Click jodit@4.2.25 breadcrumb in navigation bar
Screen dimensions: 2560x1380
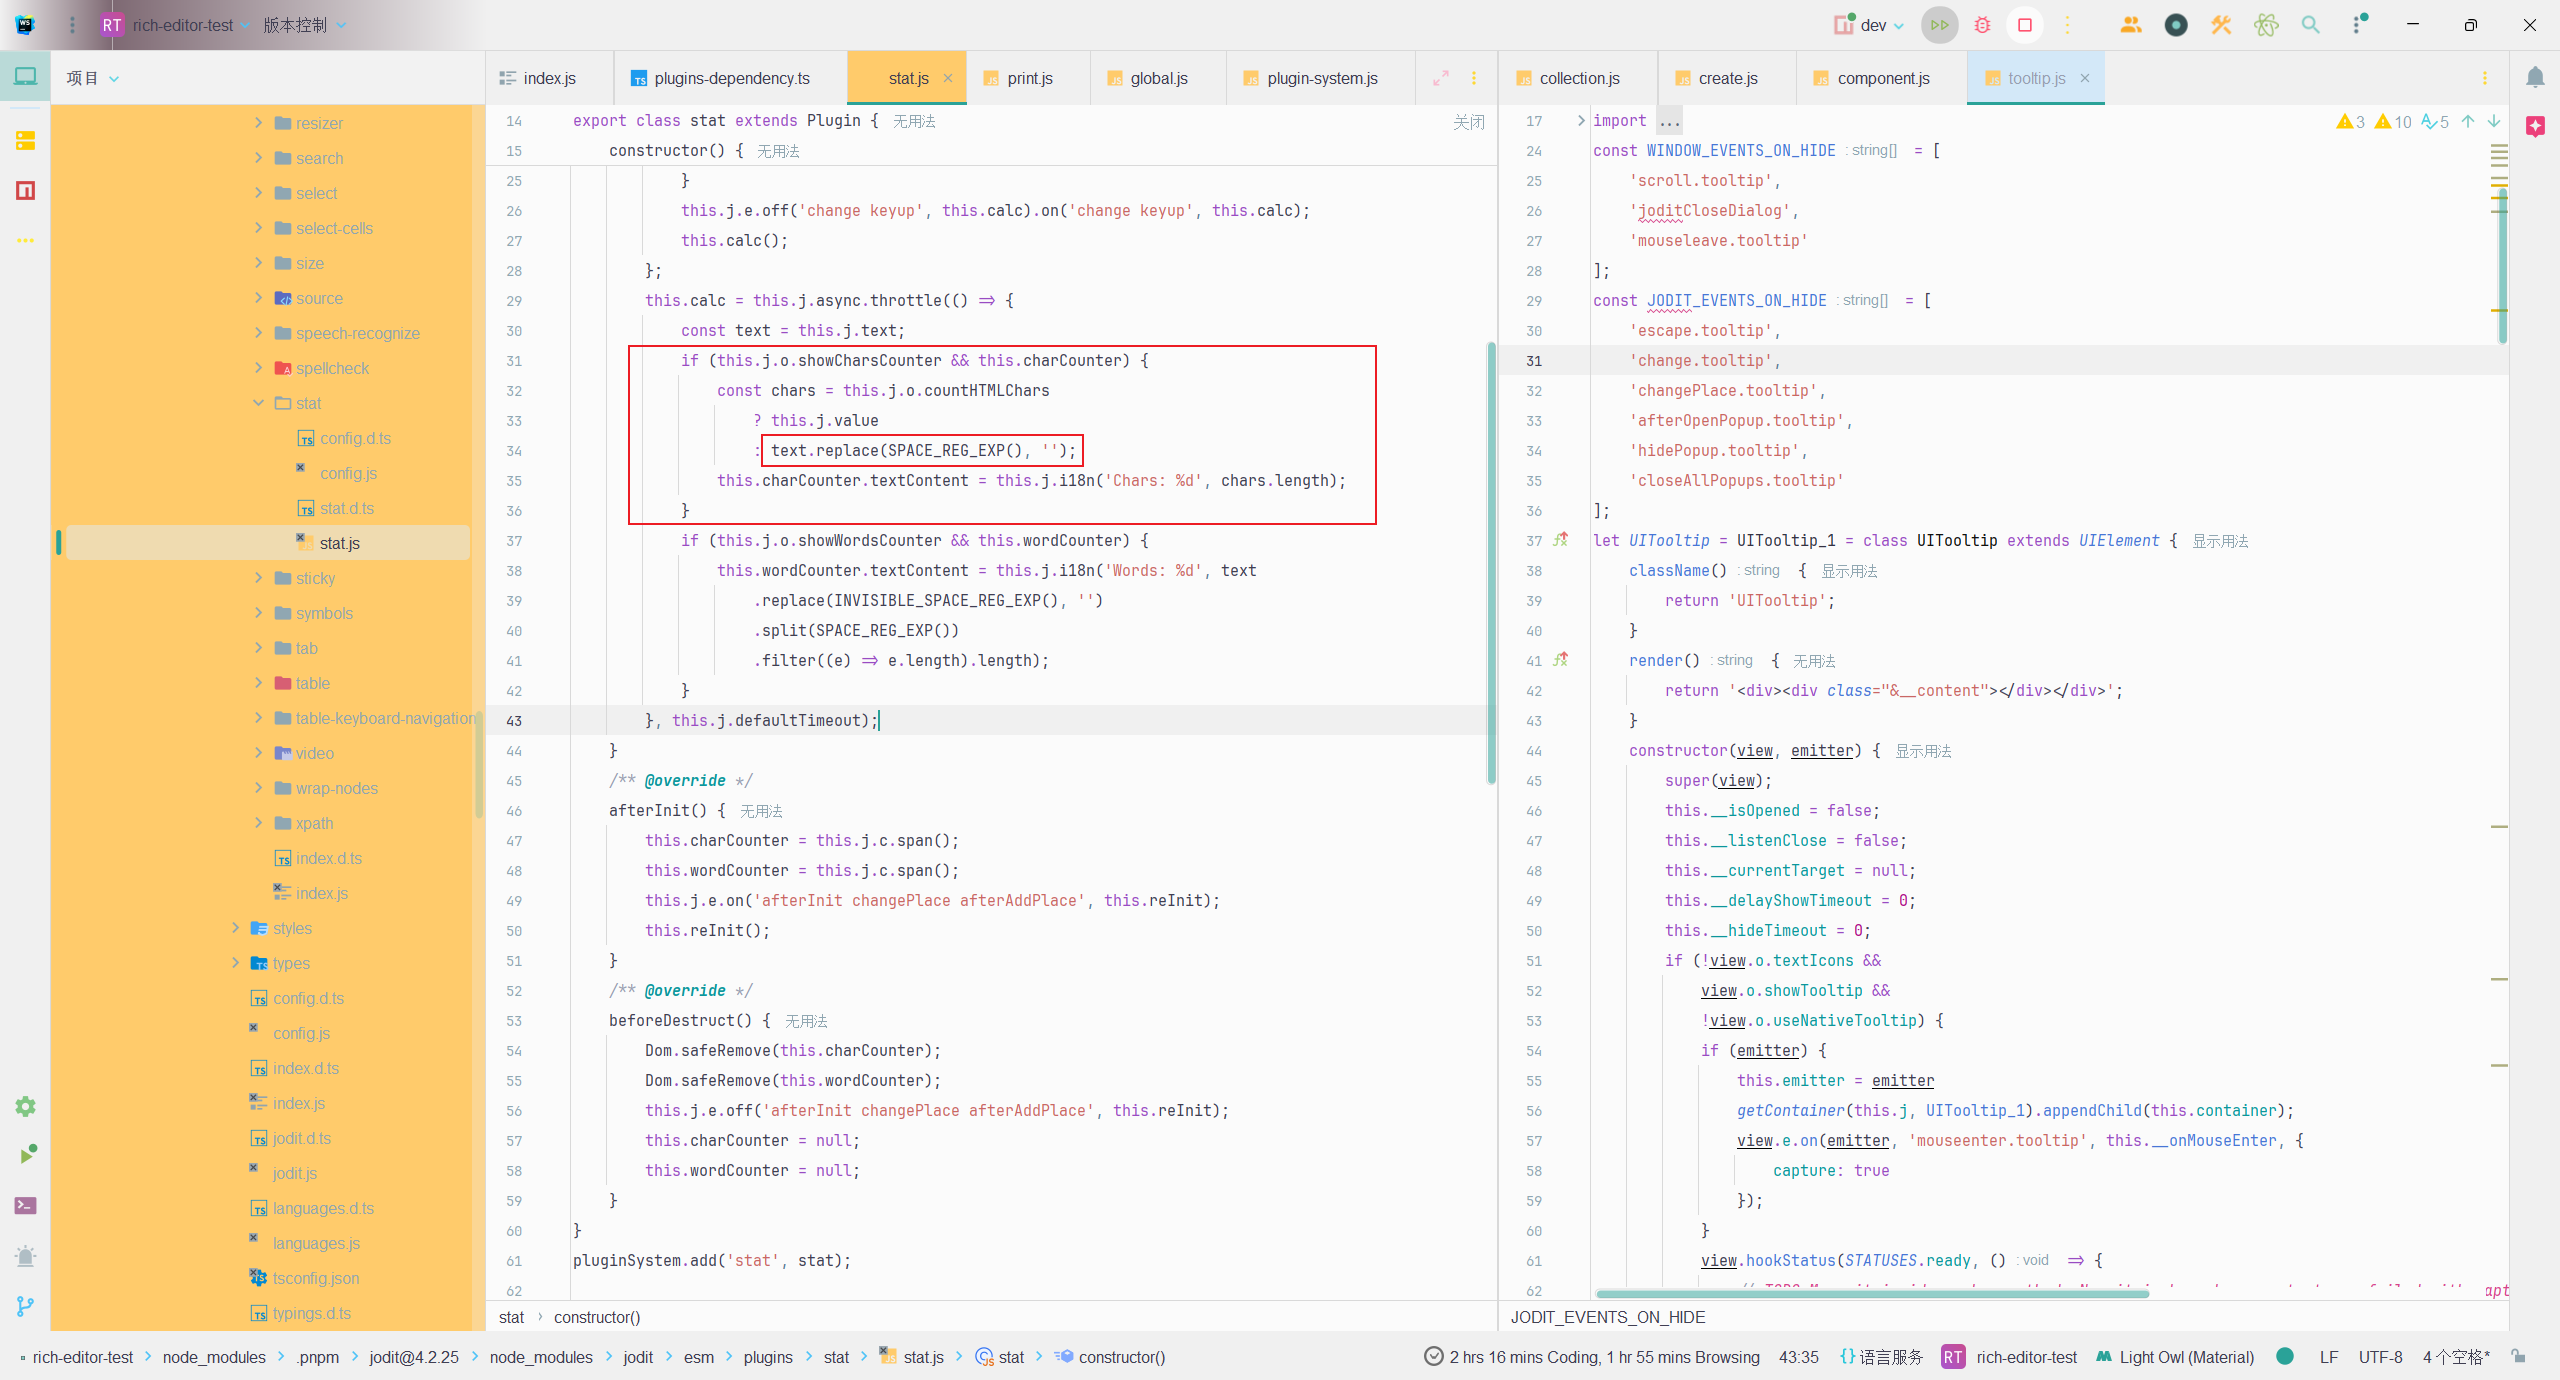click(413, 1356)
